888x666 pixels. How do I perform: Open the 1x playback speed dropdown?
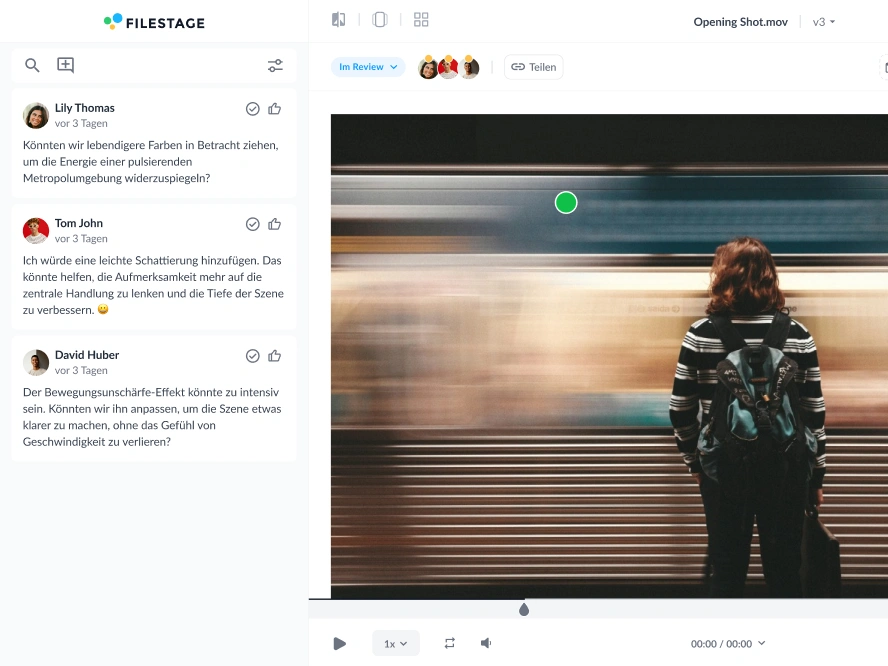396,644
